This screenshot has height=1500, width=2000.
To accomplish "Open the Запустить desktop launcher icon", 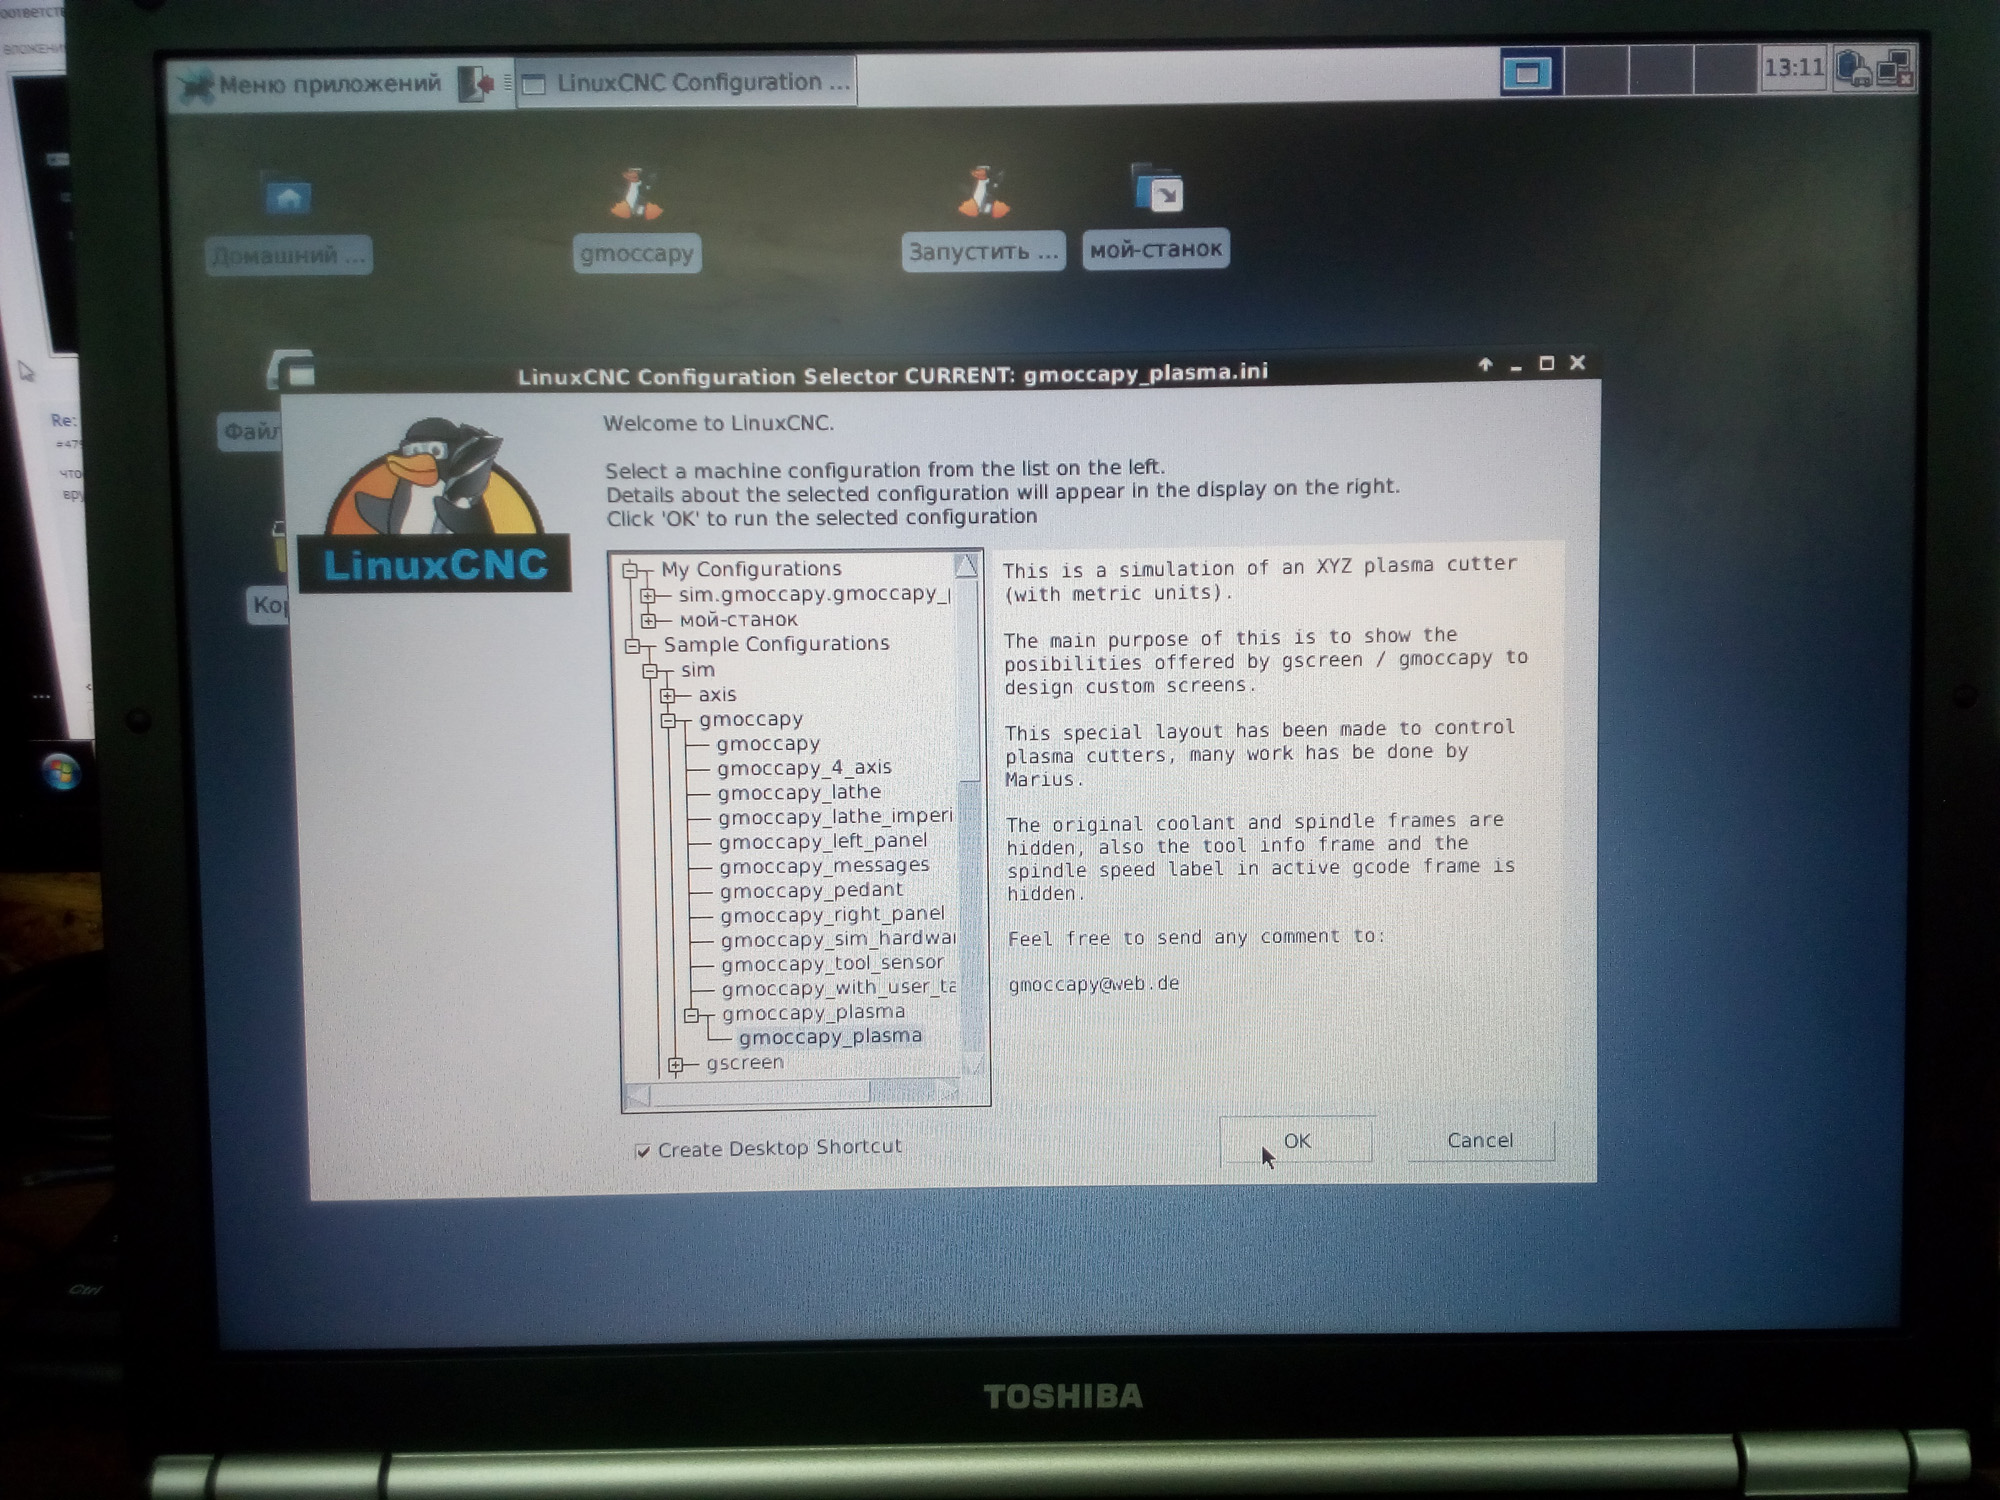I will (x=983, y=193).
